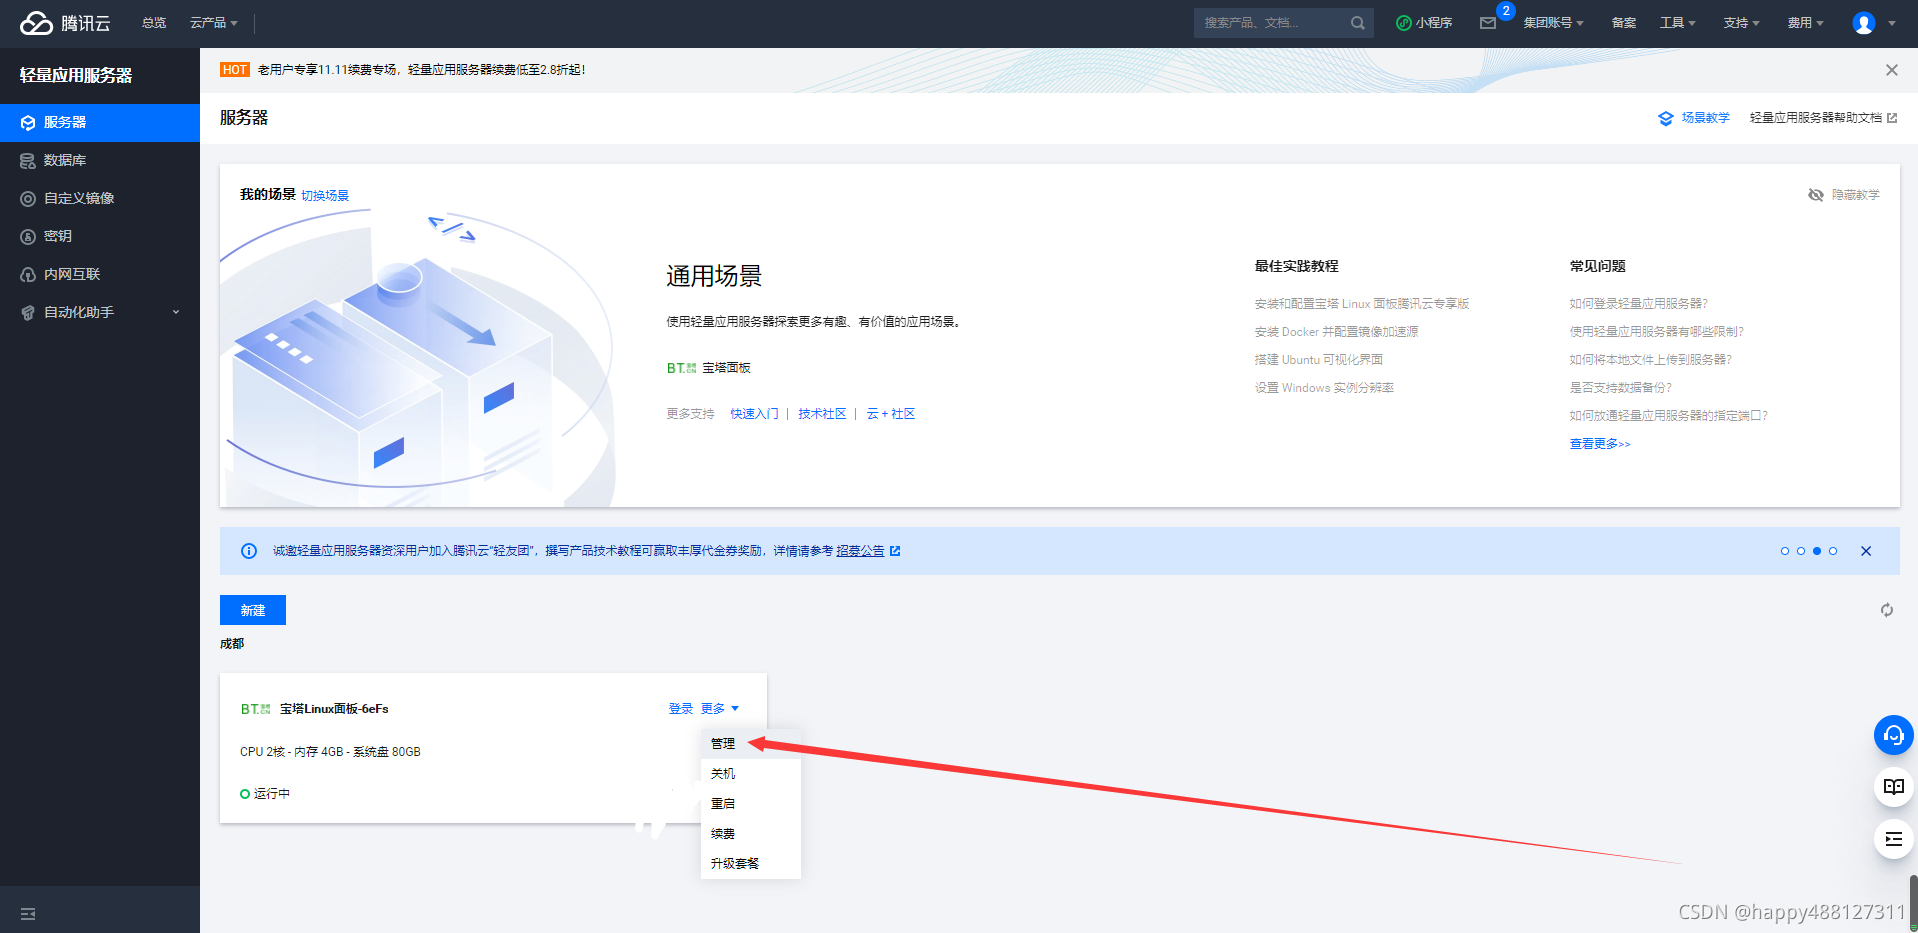Open 轻量应用服务器帮助文档 help doc link

(x=1823, y=118)
